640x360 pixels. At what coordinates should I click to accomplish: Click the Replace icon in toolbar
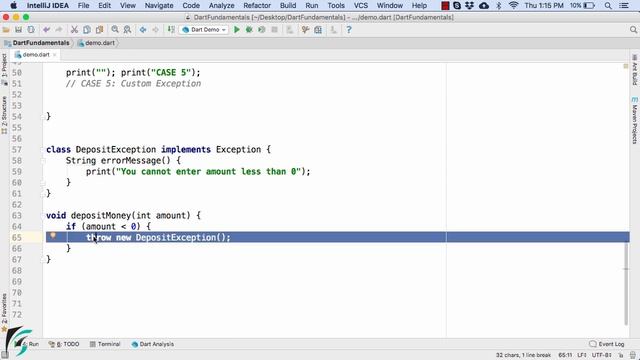(127, 30)
